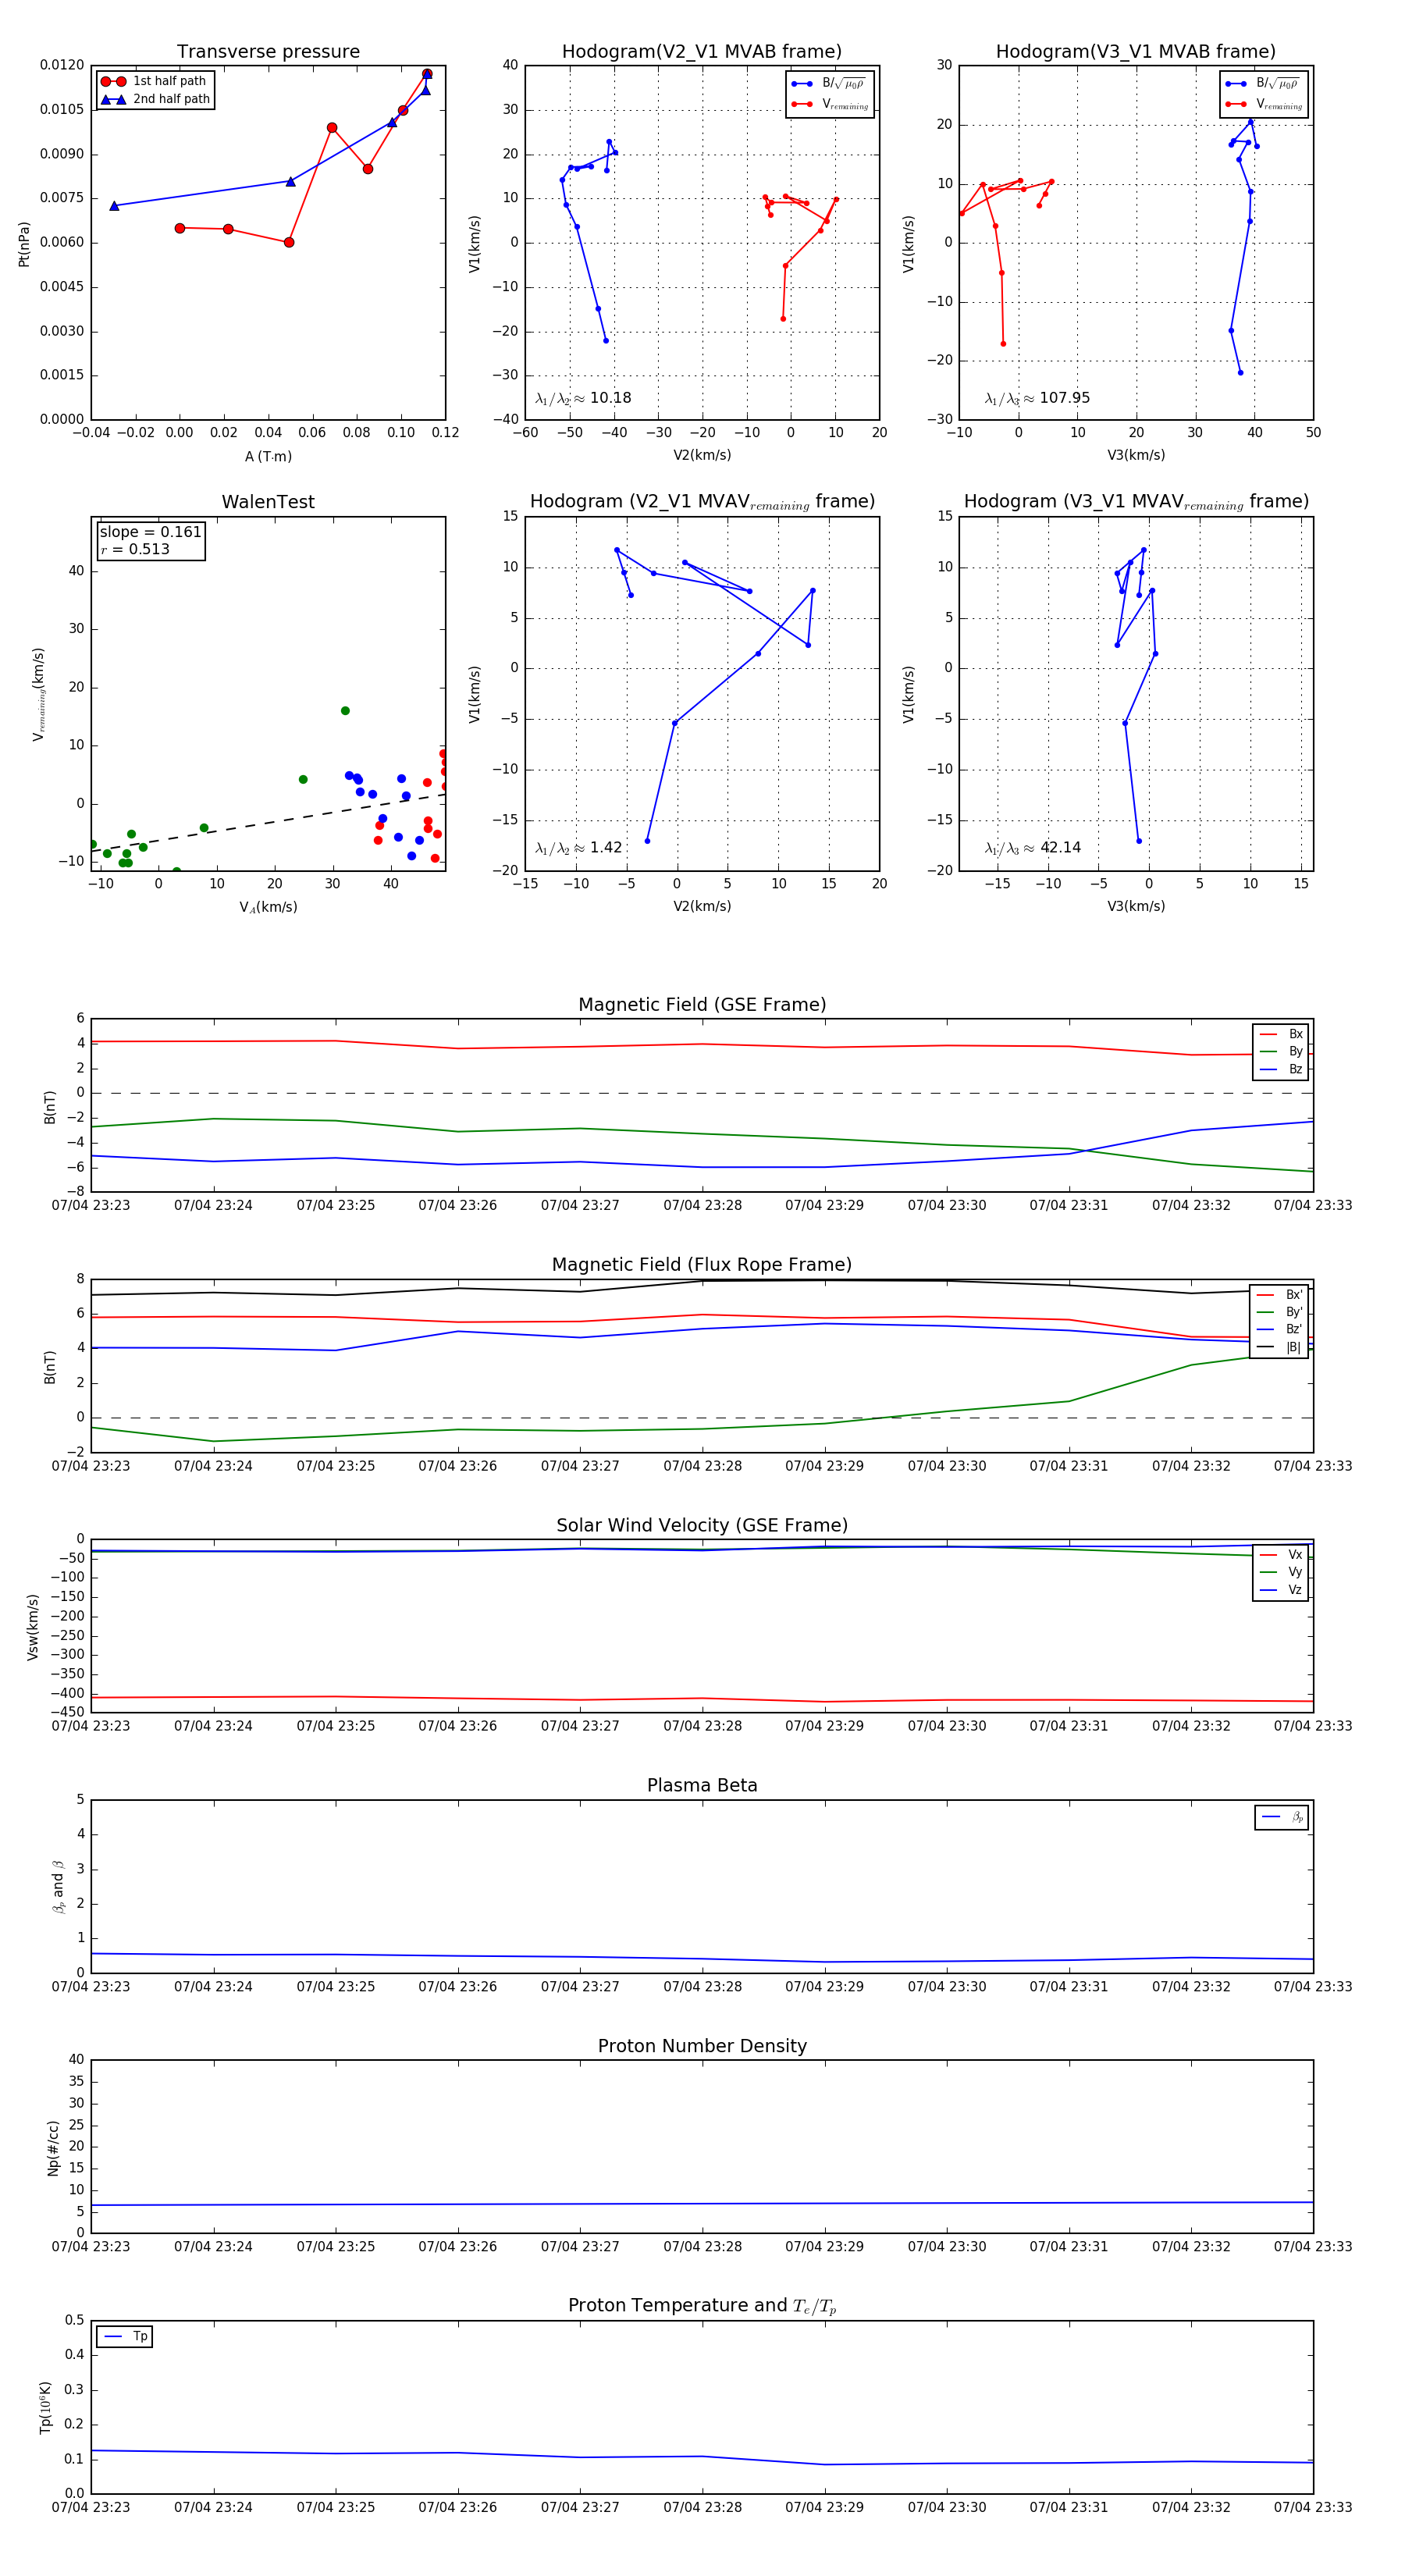Click the 'r = 0.513' annotation

click(135, 549)
